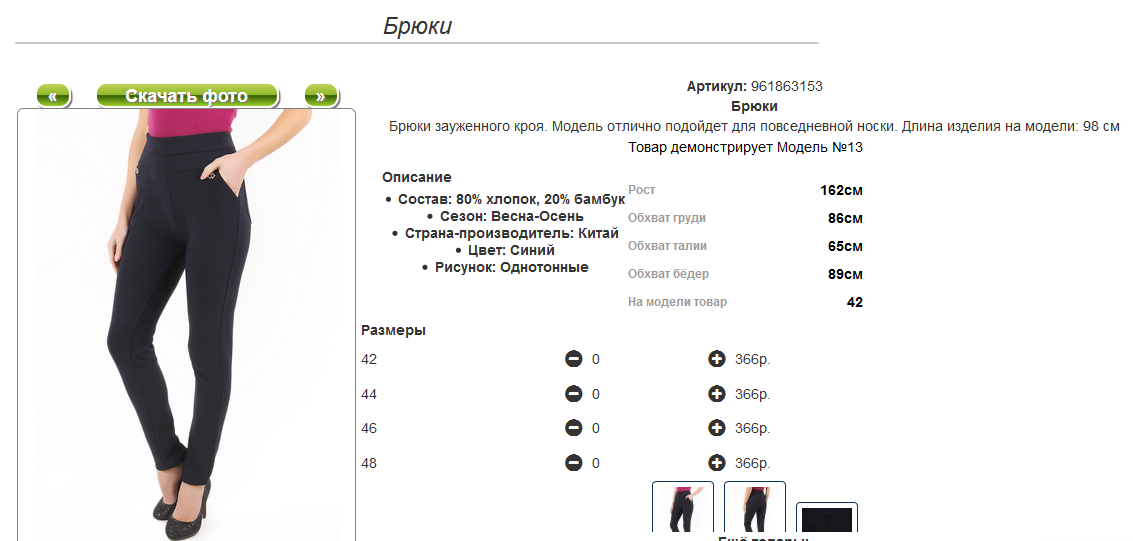This screenshot has height=541, width=1133.
Task: Select the second trousers thumbnail
Action: tap(755, 510)
